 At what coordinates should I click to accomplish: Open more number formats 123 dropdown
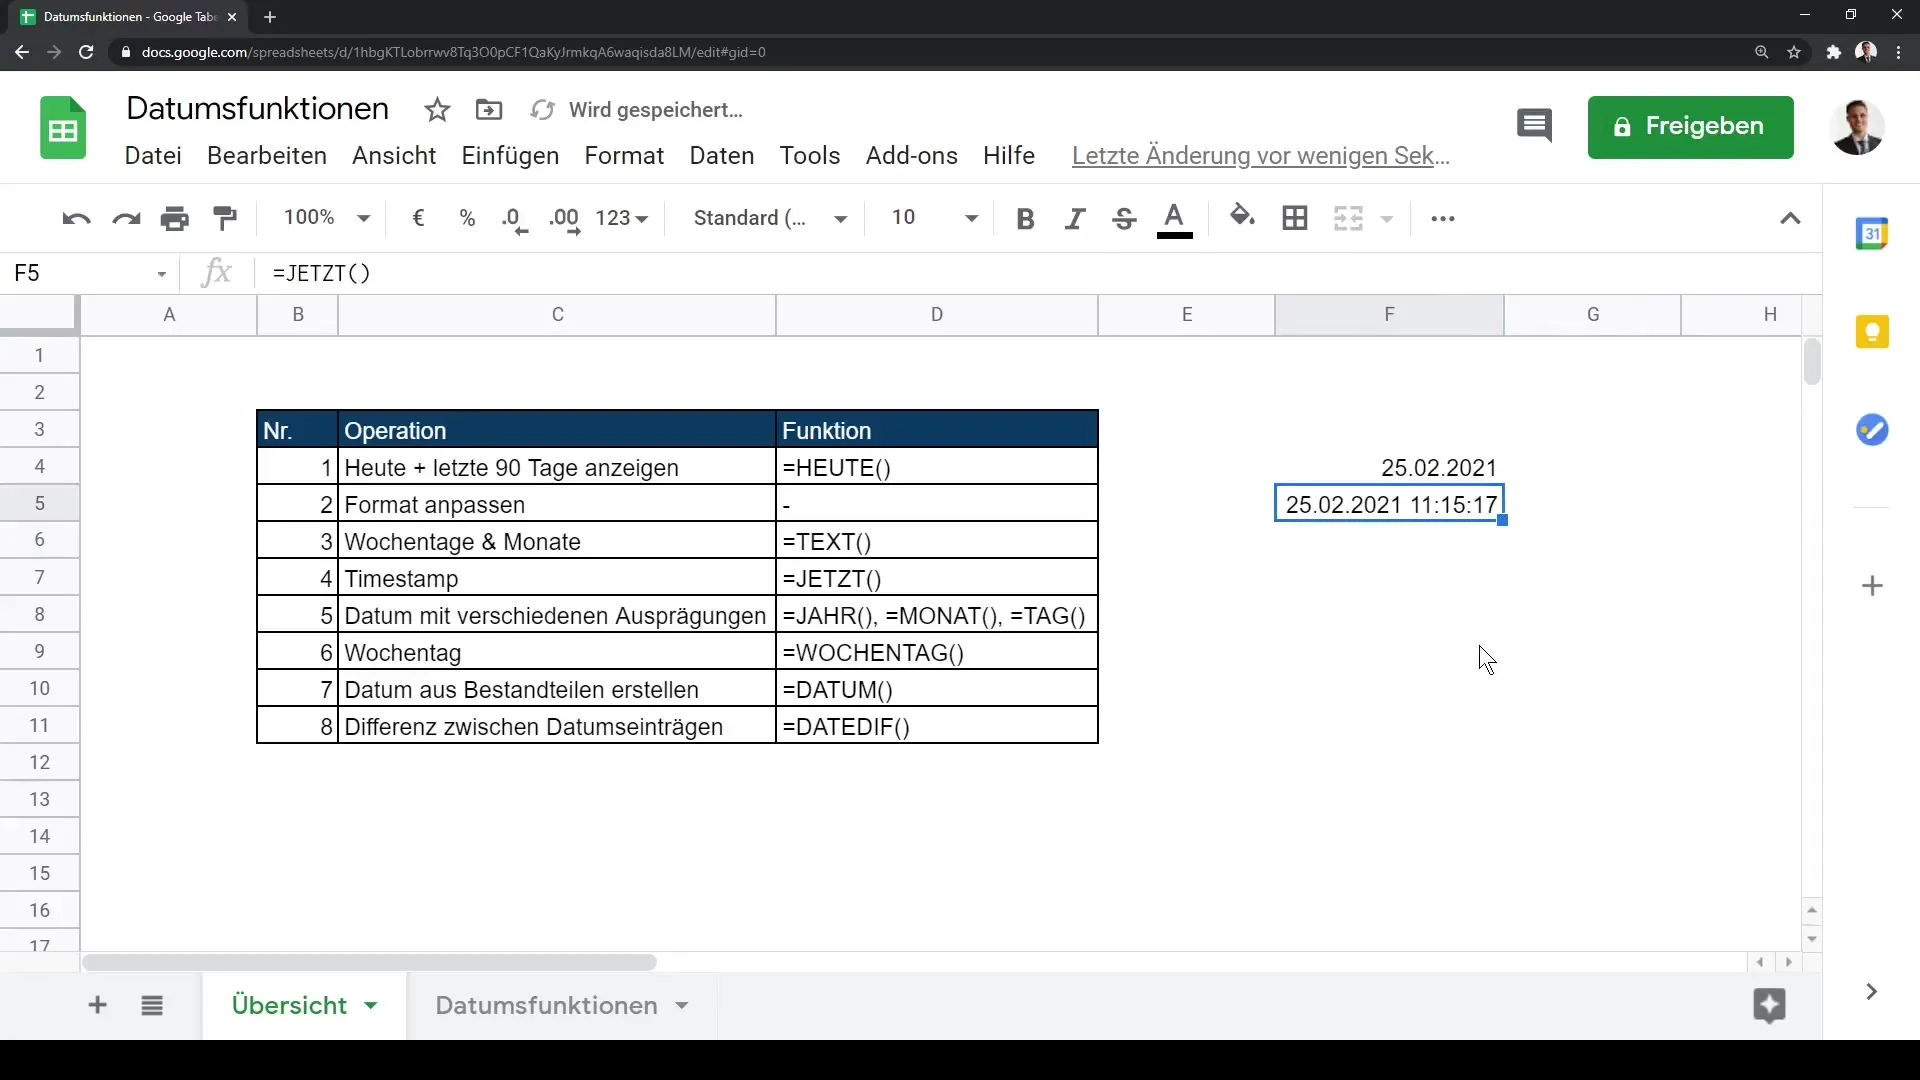click(622, 218)
